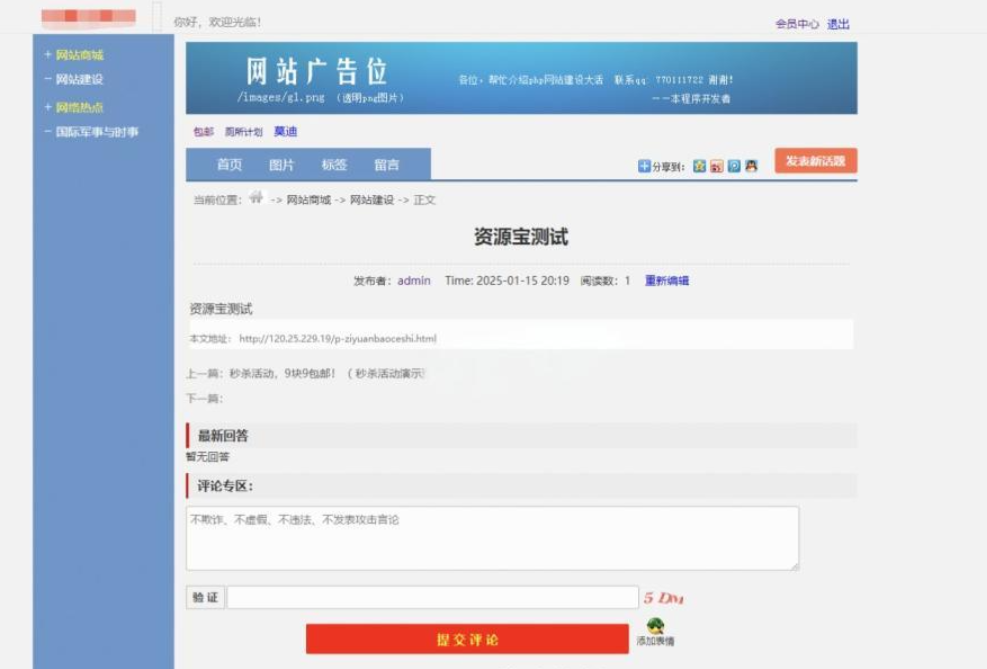Click the QQ空间 share icon
987x669 pixels.
pyautogui.click(x=699, y=166)
